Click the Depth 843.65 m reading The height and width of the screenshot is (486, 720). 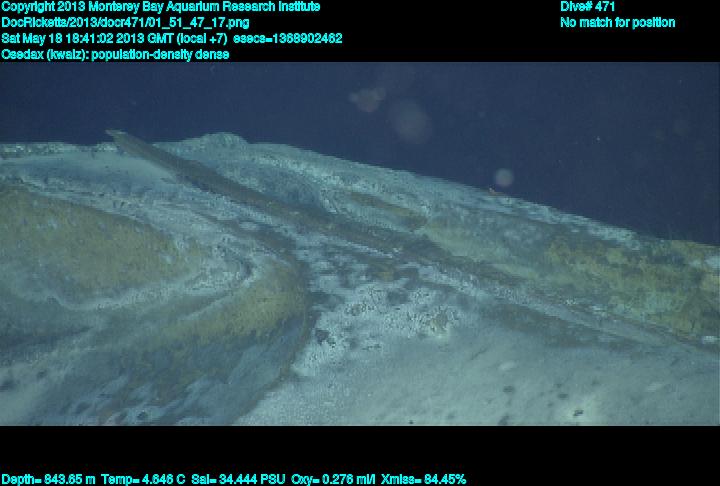(x=48, y=479)
